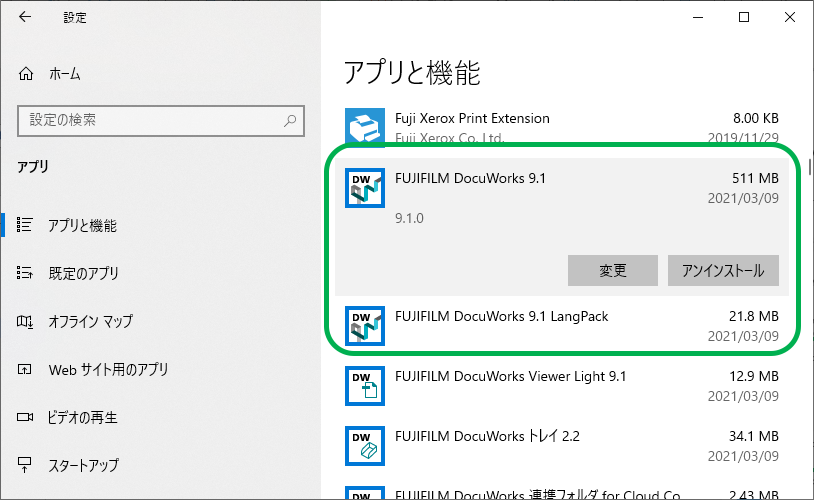Click the DocuWorks 9.1 LangPack icon
814x500 pixels.
[x=365, y=326]
